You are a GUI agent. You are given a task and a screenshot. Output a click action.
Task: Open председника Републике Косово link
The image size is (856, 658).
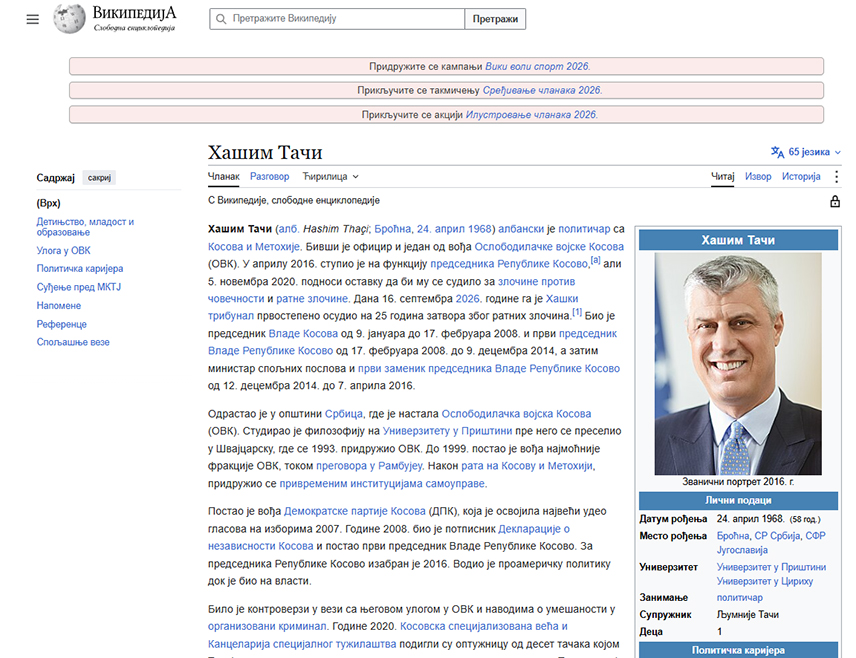509,264
